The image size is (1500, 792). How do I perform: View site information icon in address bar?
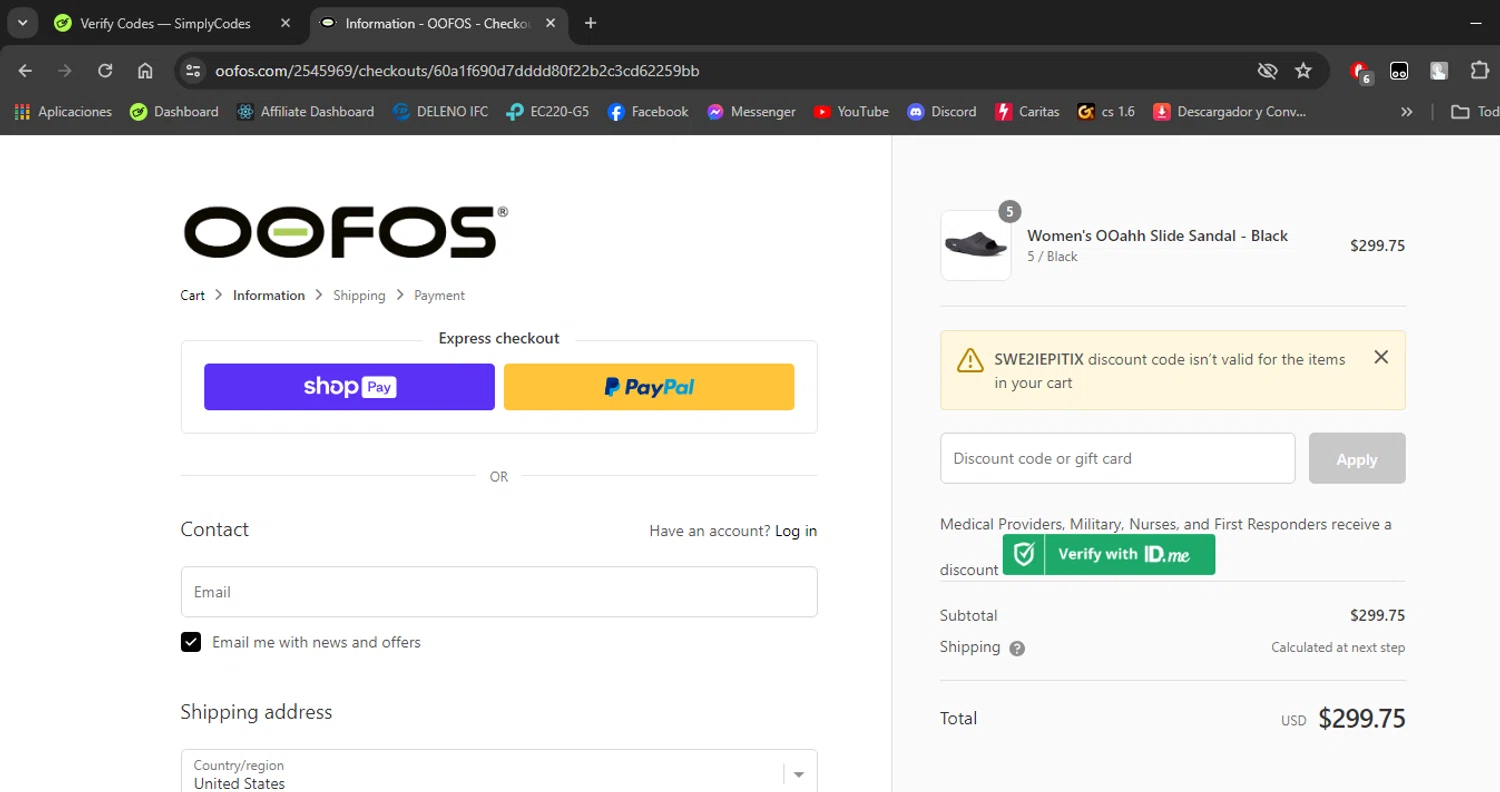tap(194, 71)
